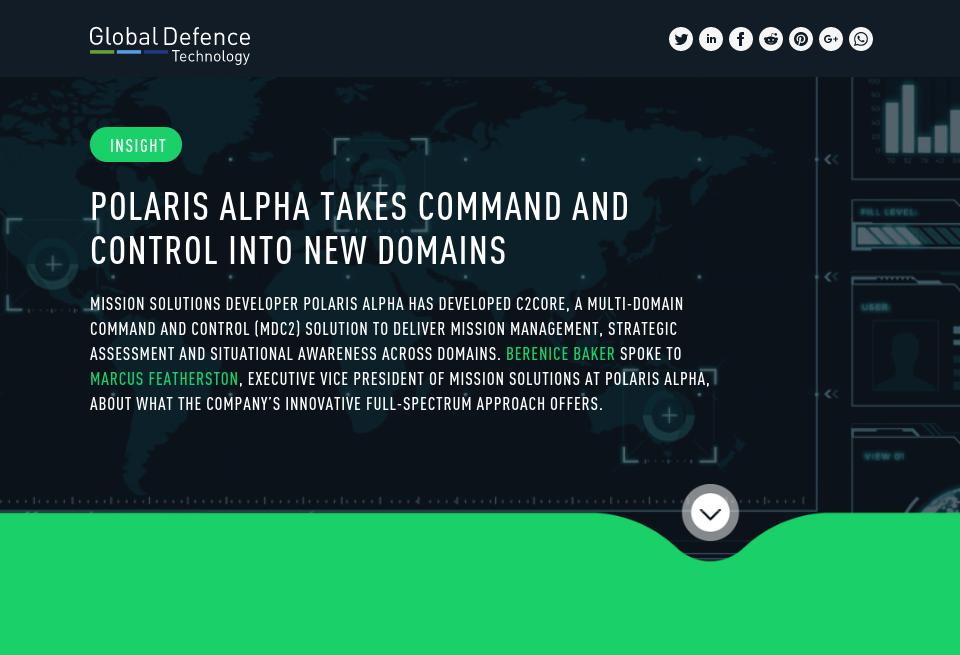Share the article on Facebook
Screen dimensions: 960x655
[741, 39]
